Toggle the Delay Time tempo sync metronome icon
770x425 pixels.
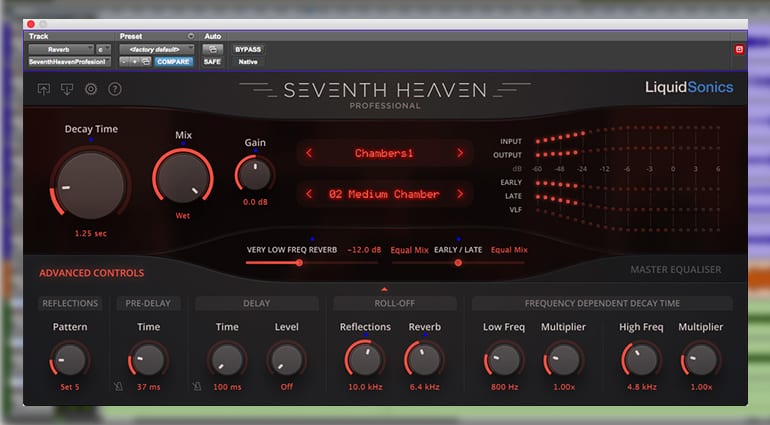coord(197,387)
